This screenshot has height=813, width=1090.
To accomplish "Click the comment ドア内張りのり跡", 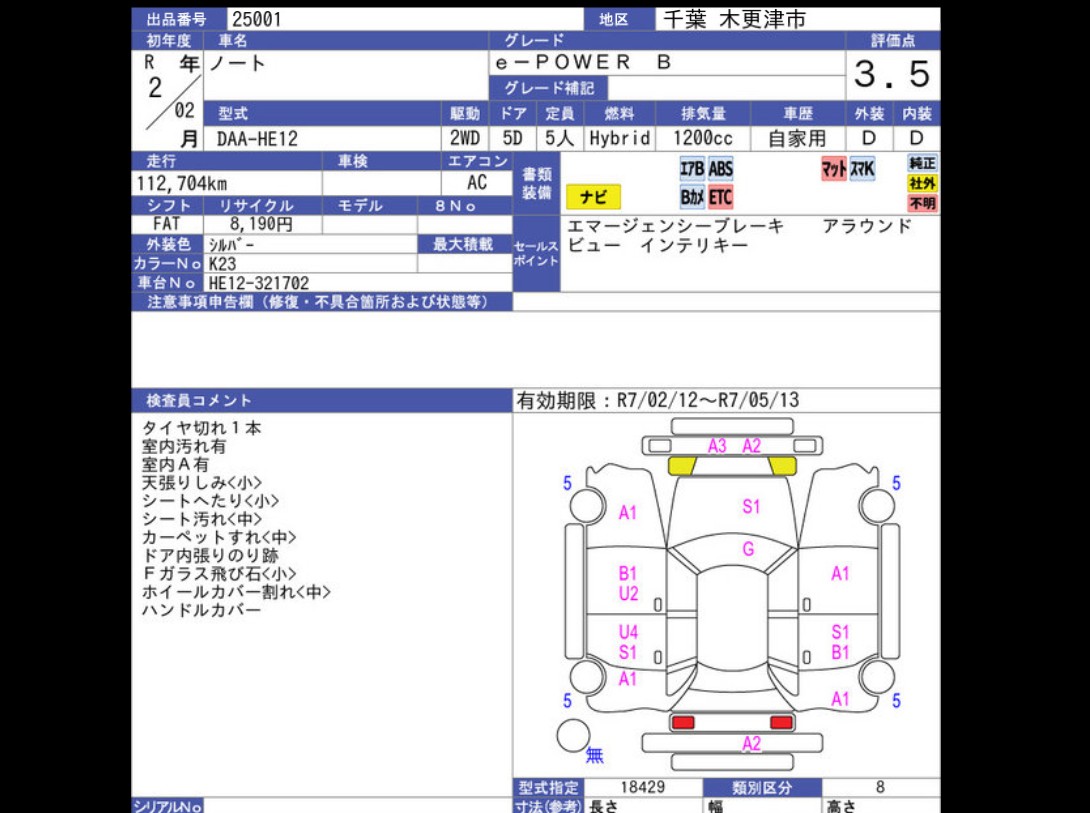I will click(x=210, y=555).
